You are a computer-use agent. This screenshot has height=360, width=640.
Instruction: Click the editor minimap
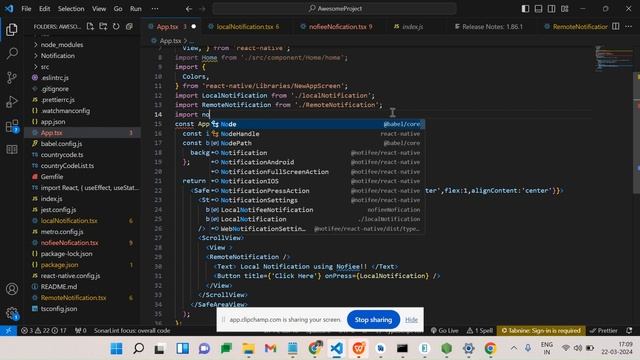pos(613,59)
